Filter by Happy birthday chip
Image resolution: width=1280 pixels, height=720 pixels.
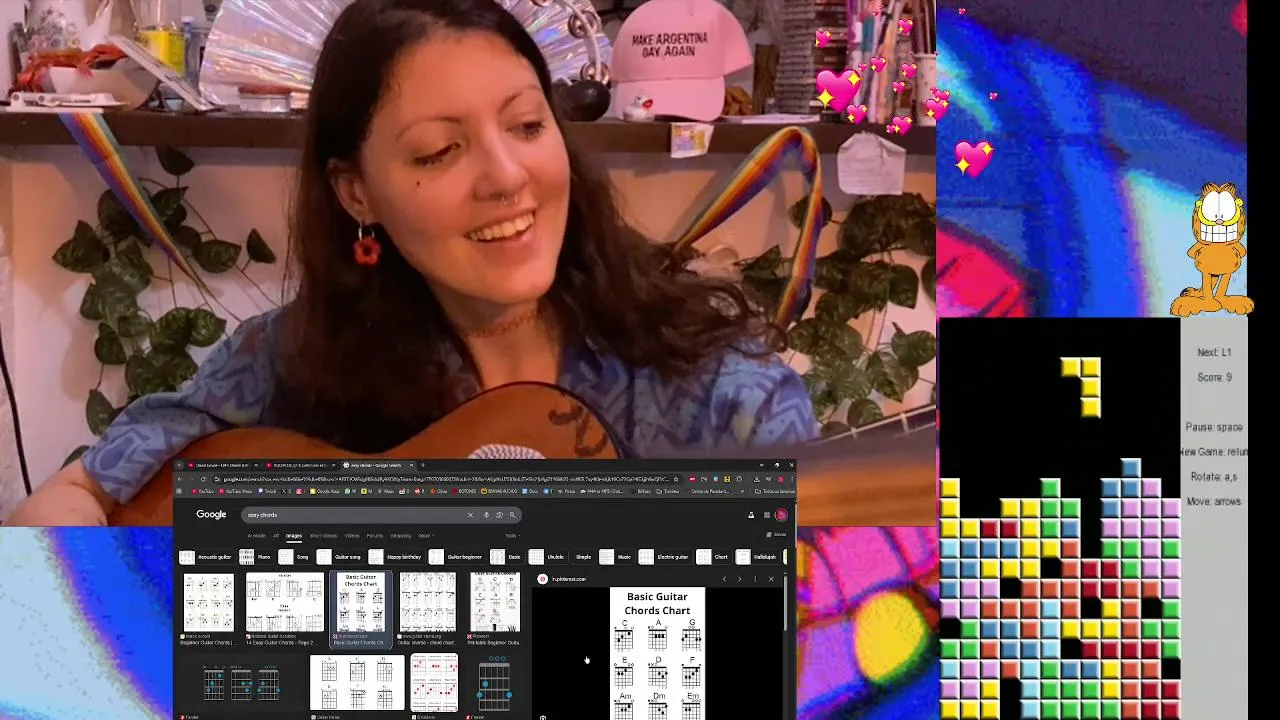coord(395,556)
